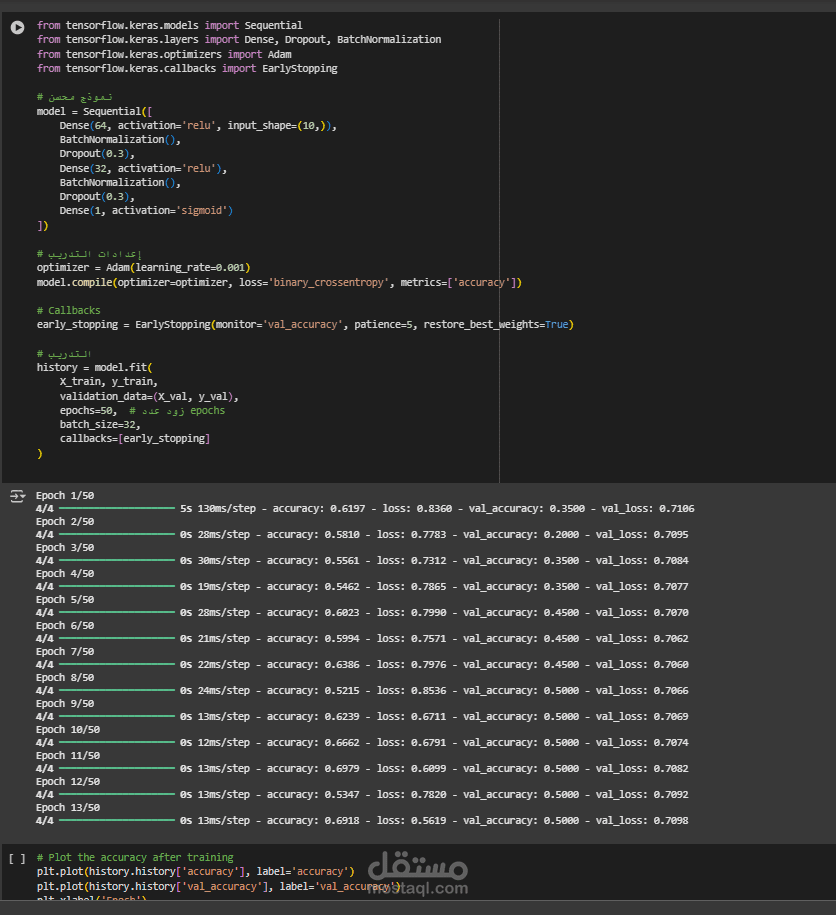The width and height of the screenshot is (836, 915).
Task: Click the '# Plot the accuracy after training' comment
Action: point(134,858)
